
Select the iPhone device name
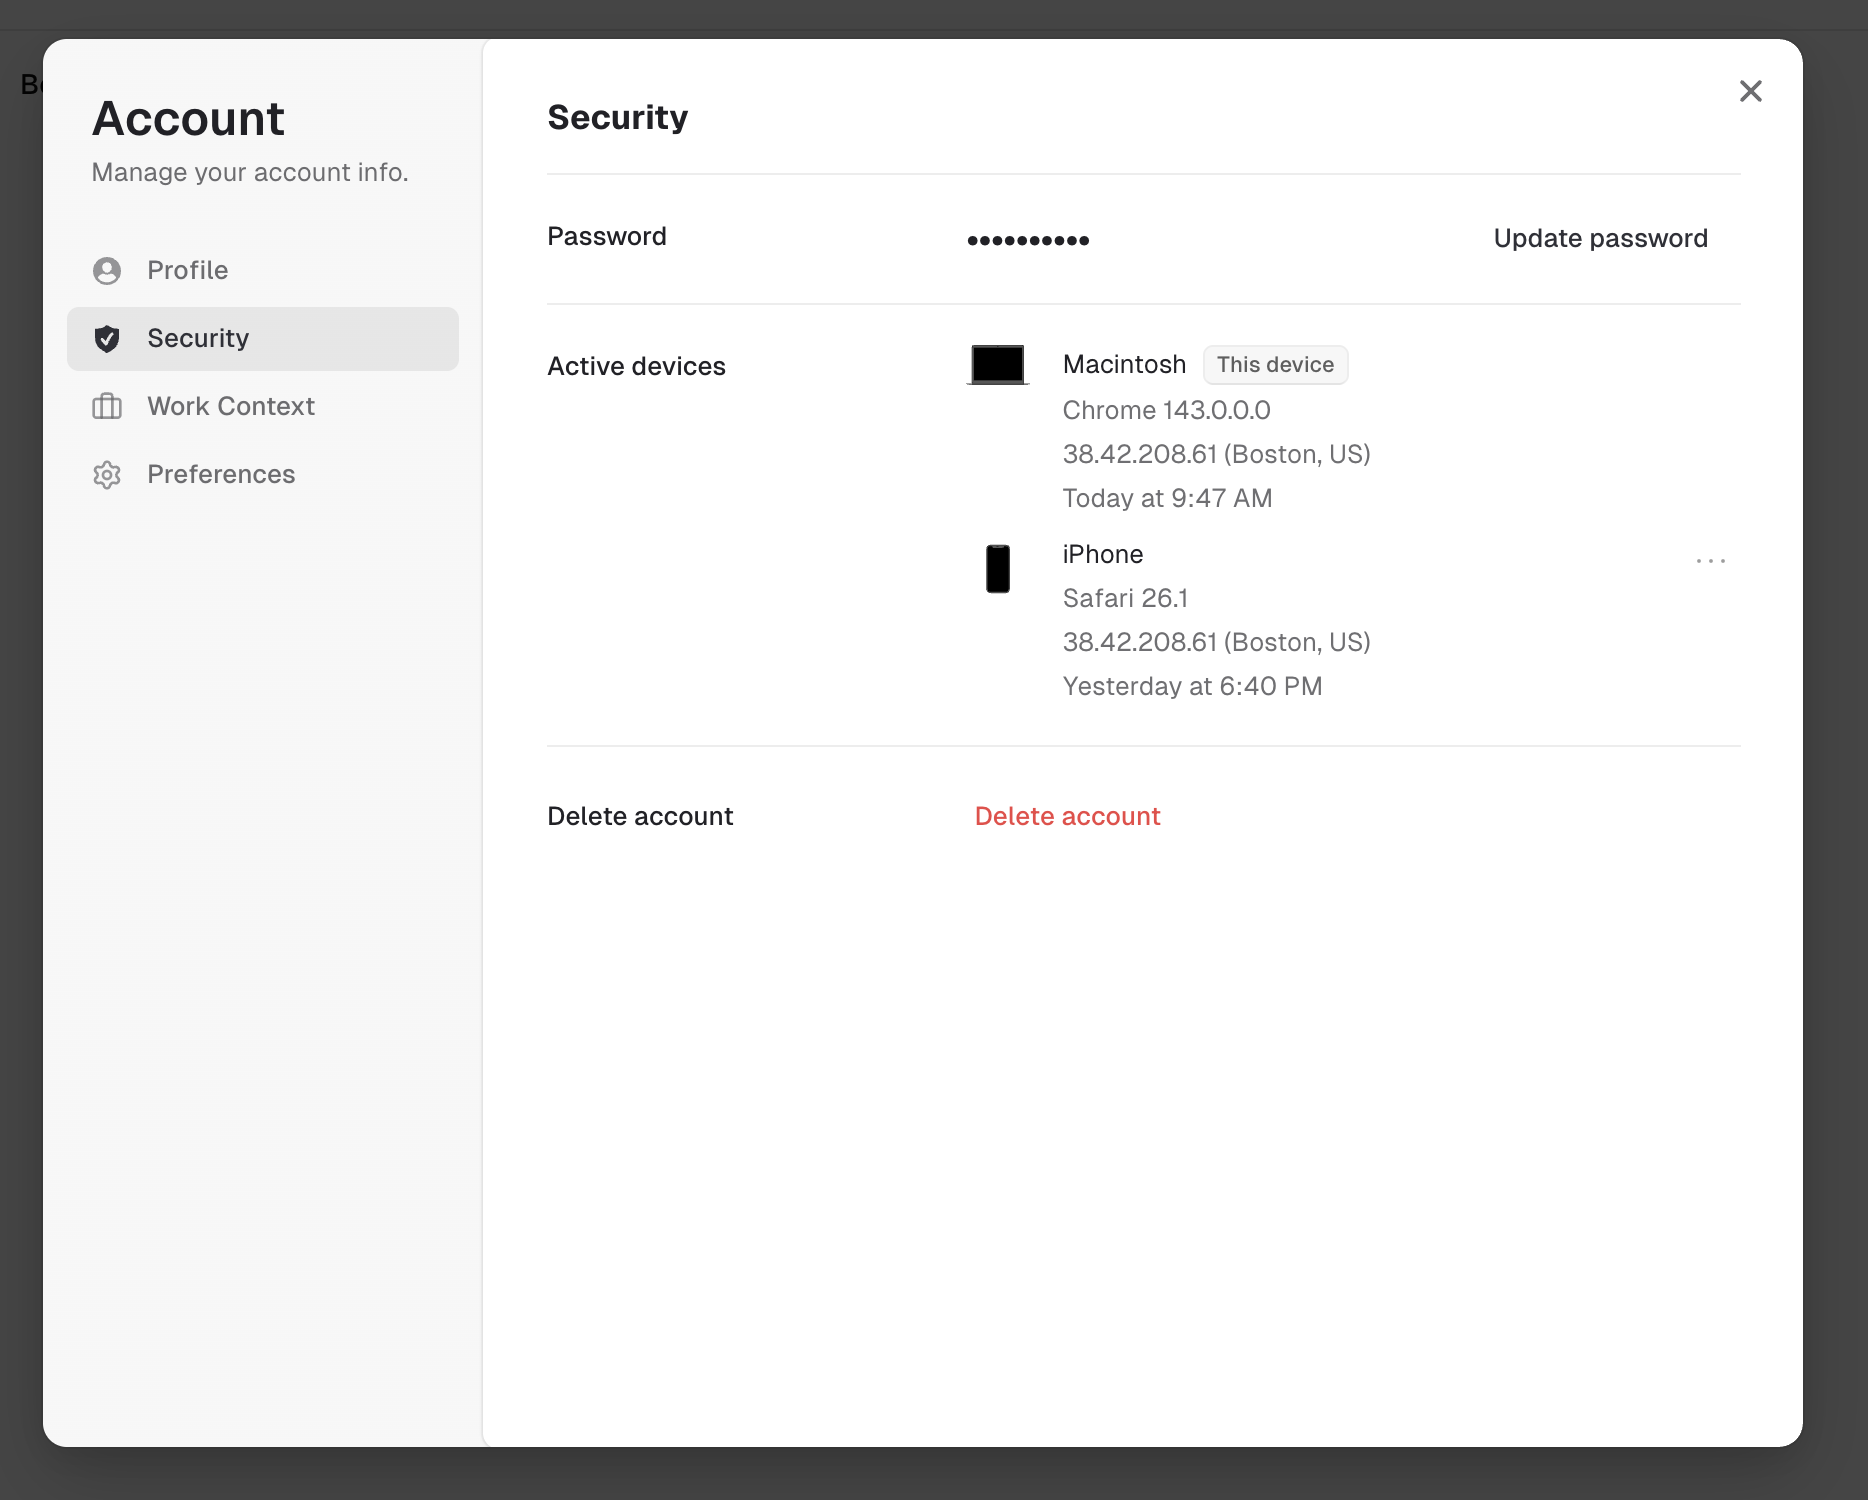1102,555
